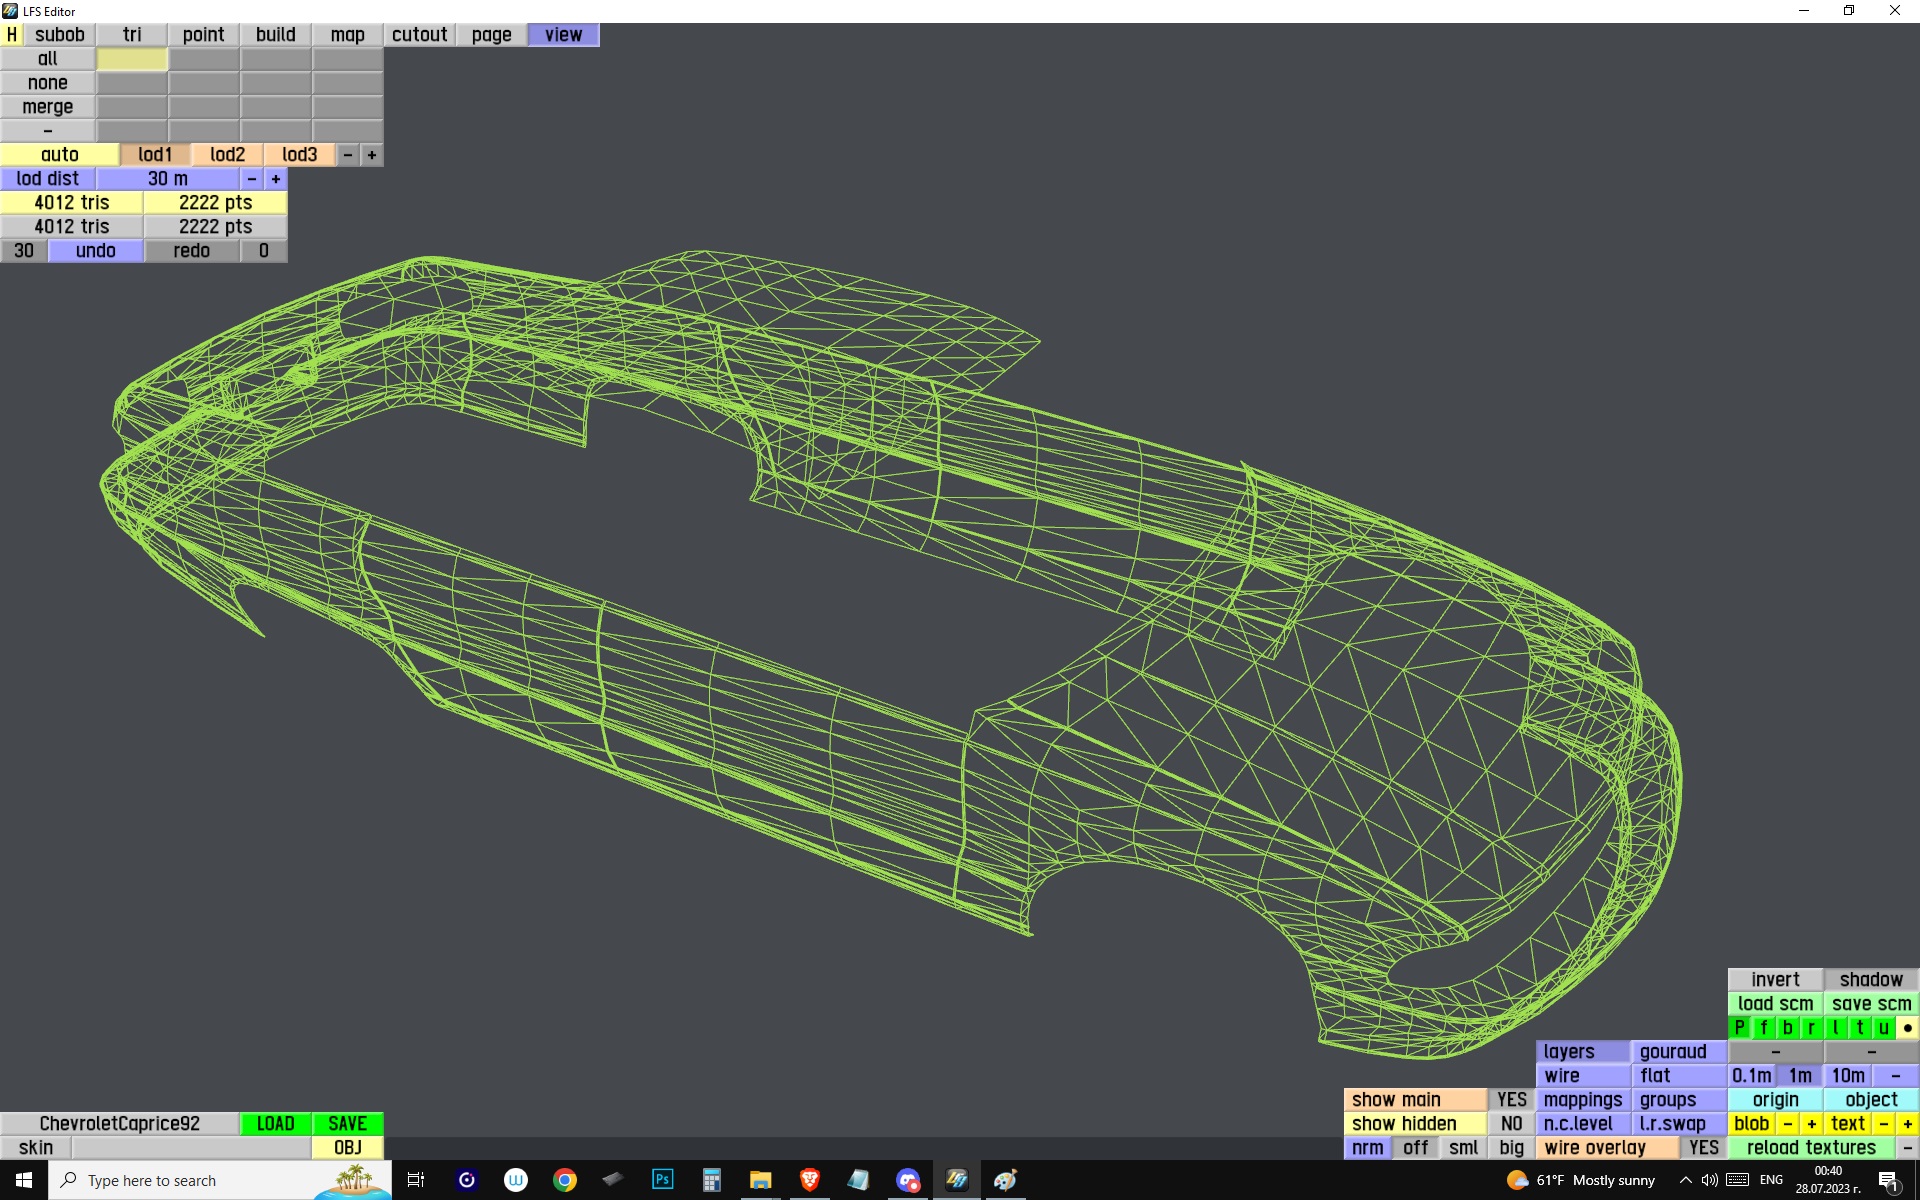Screen dimensions: 1920x1200
Task: Click plus button next to lod3
Action: [371, 154]
